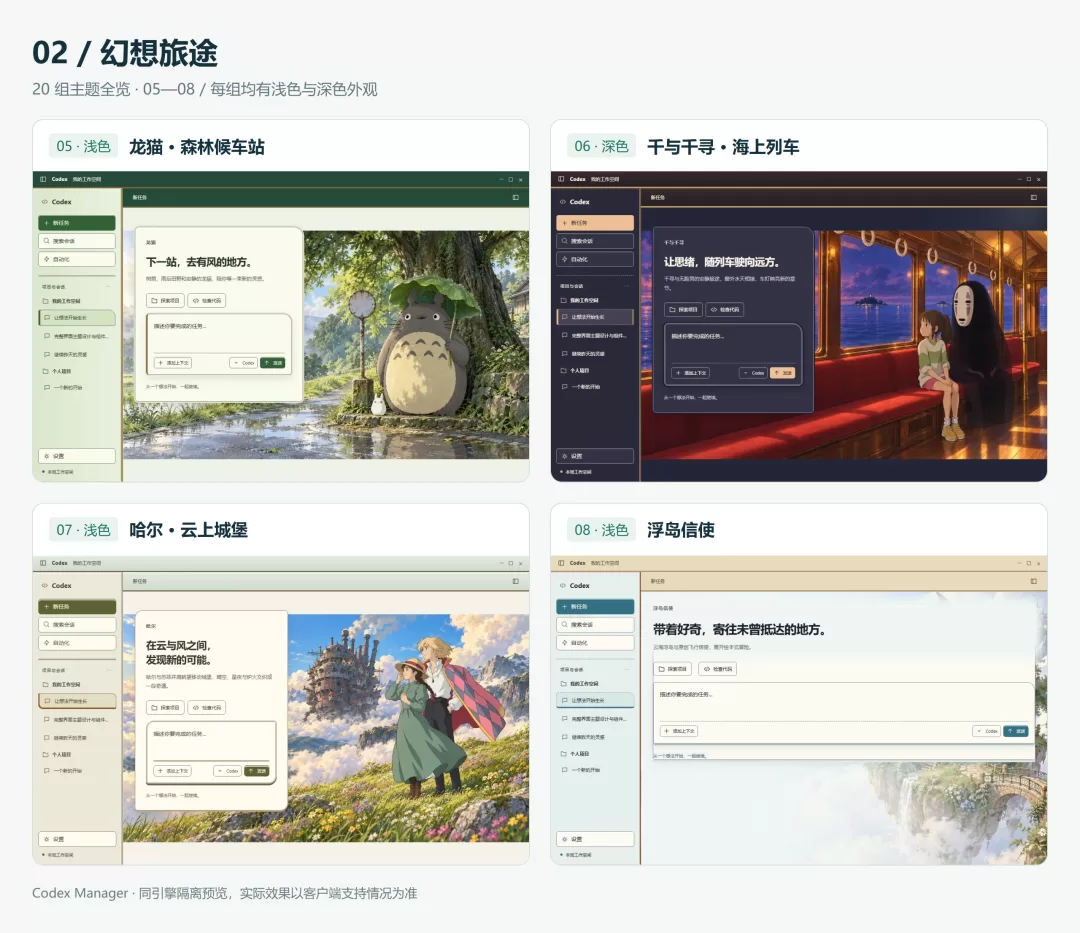This screenshot has width=1080, height=933.
Task: Open 我的工作空间 folder in preview 07 sidebar
Action: pyautogui.click(x=62, y=684)
